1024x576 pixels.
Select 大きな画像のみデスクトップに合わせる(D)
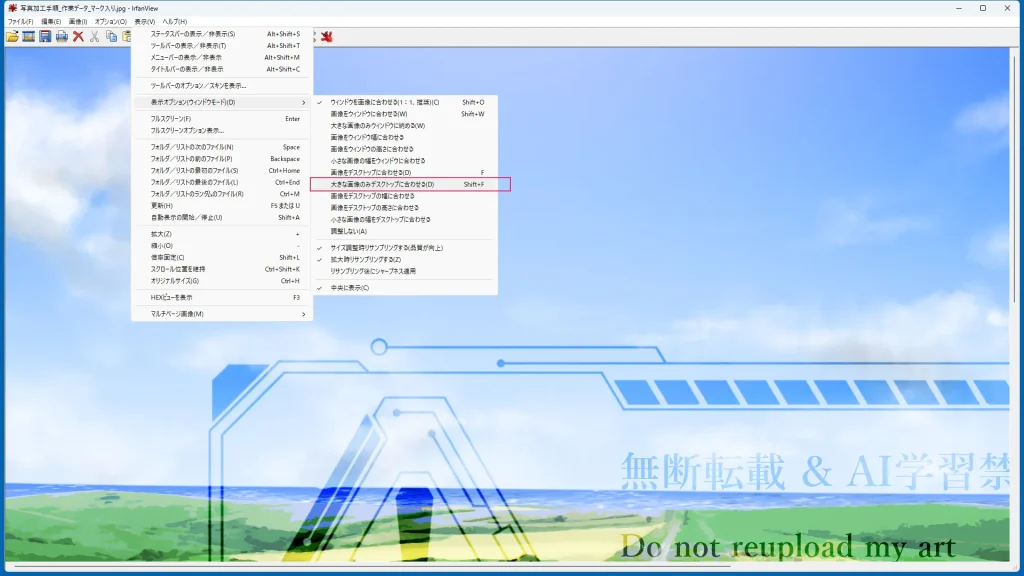404,184
